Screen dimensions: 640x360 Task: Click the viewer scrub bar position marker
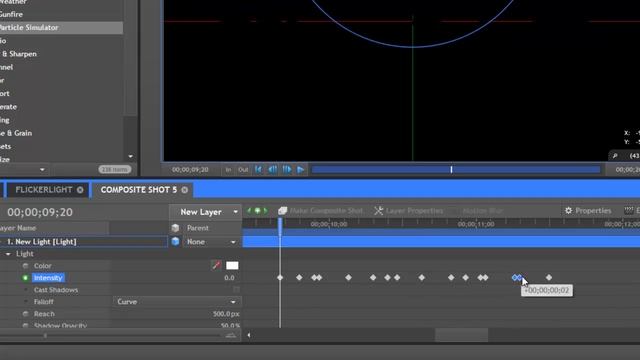click(451, 169)
